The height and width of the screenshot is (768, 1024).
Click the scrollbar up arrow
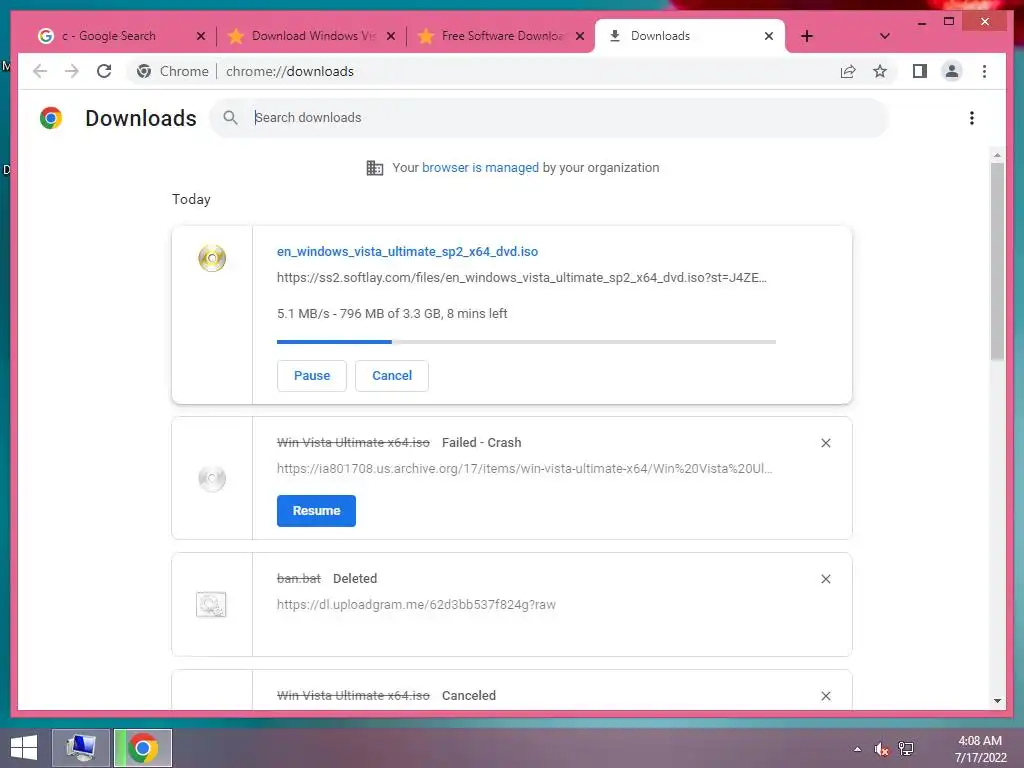tap(997, 155)
